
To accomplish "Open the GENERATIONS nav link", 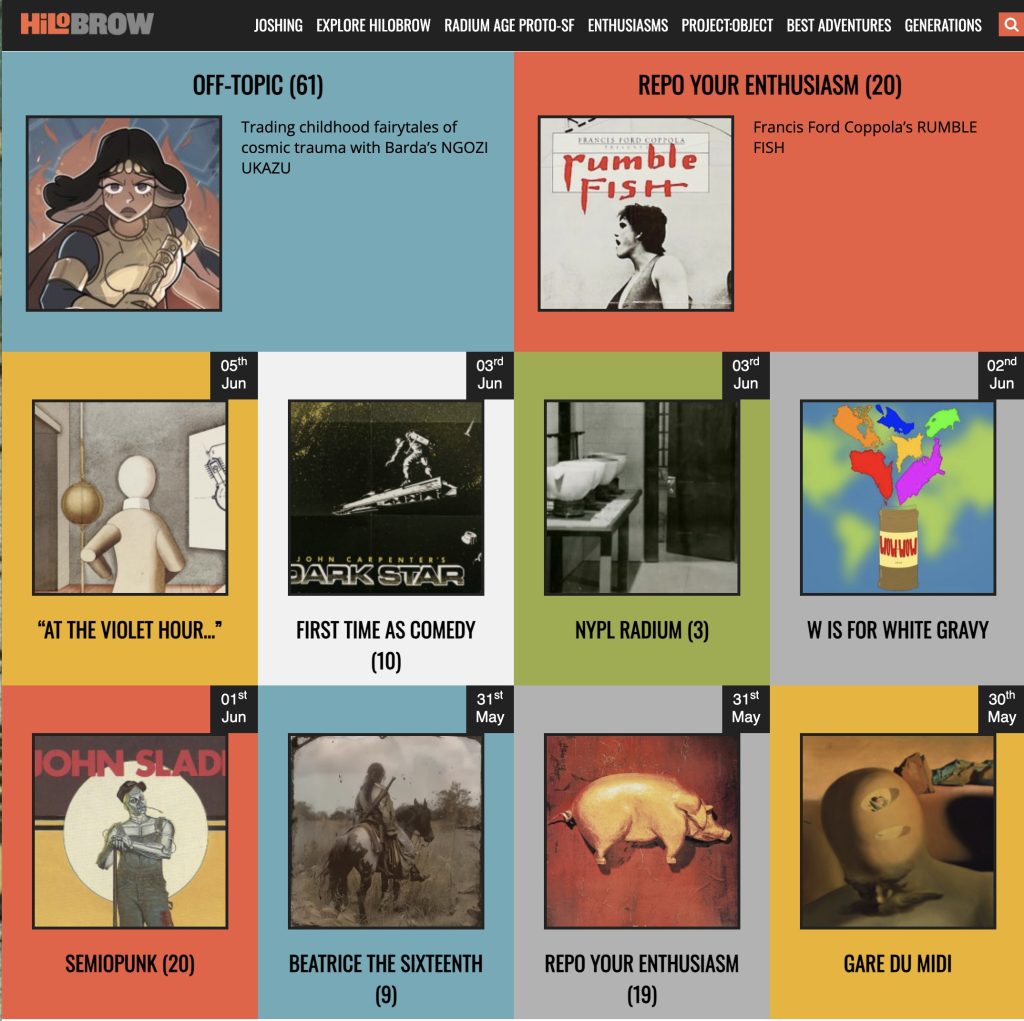I will tap(943, 25).
